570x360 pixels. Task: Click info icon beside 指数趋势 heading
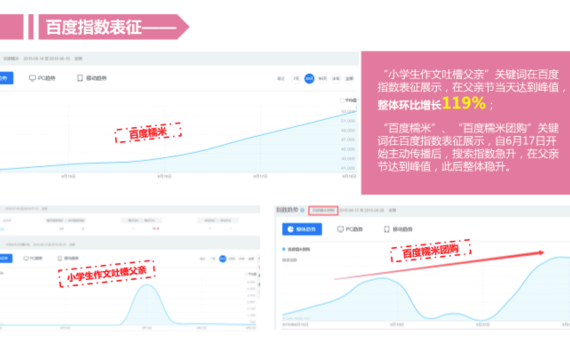pyautogui.click(x=302, y=210)
